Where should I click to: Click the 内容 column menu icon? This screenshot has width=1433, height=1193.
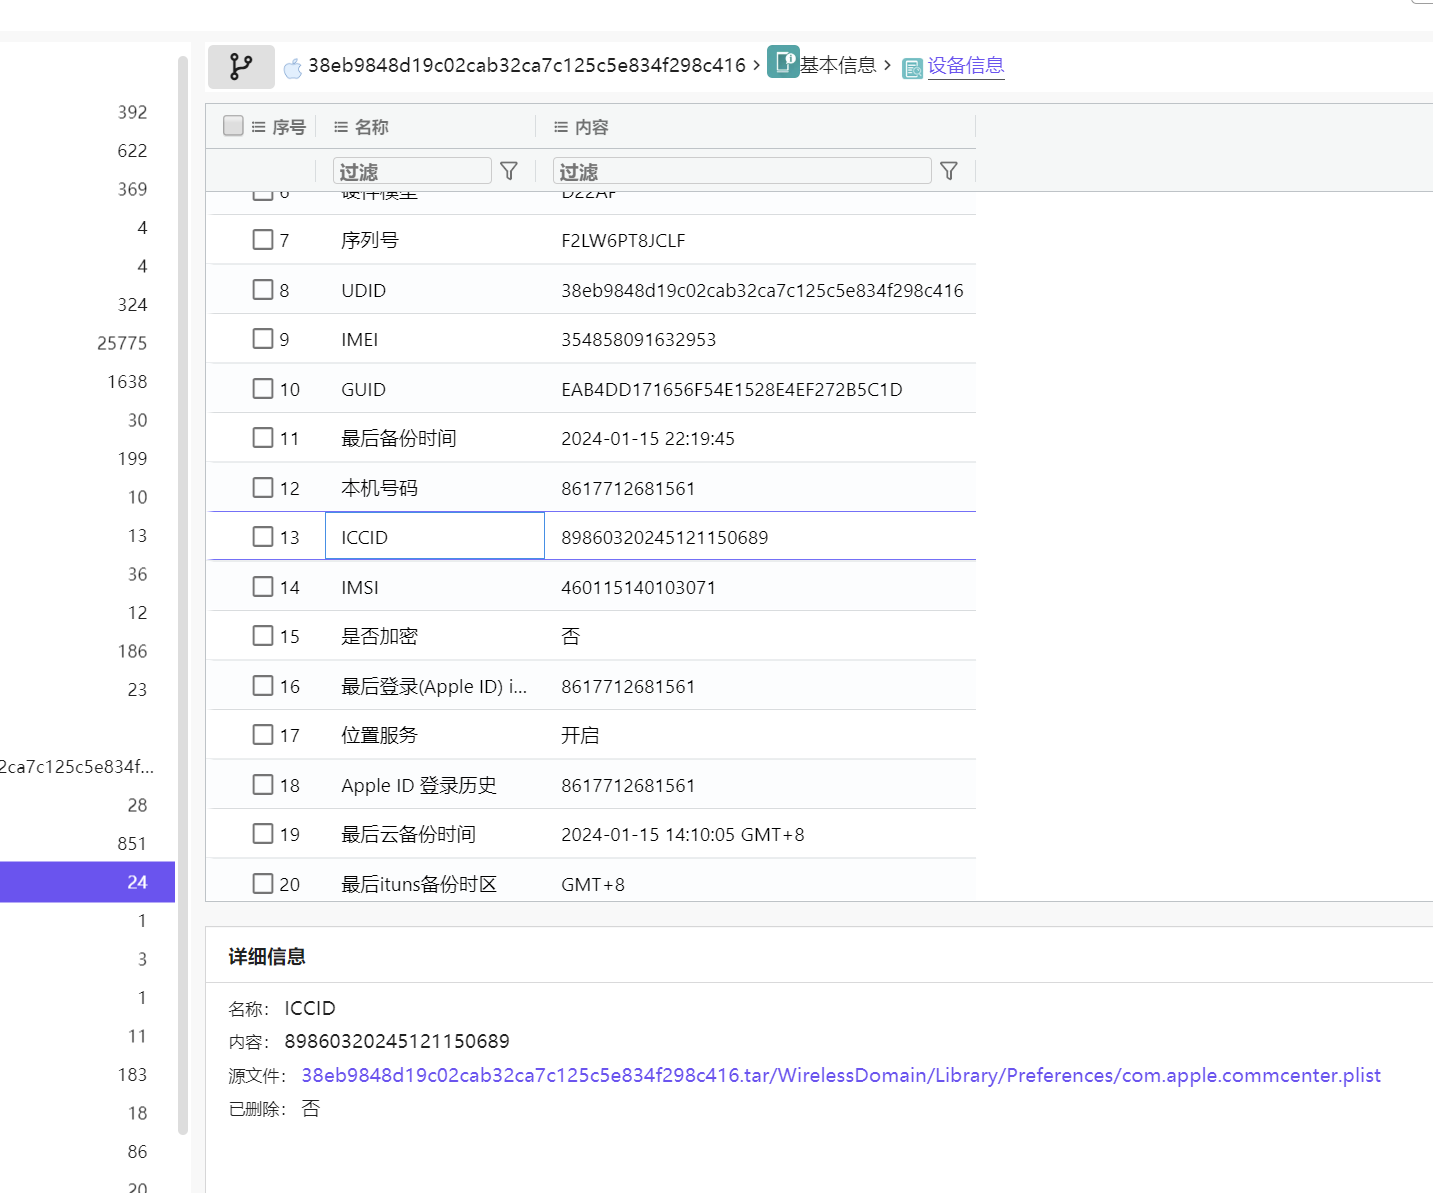561,127
